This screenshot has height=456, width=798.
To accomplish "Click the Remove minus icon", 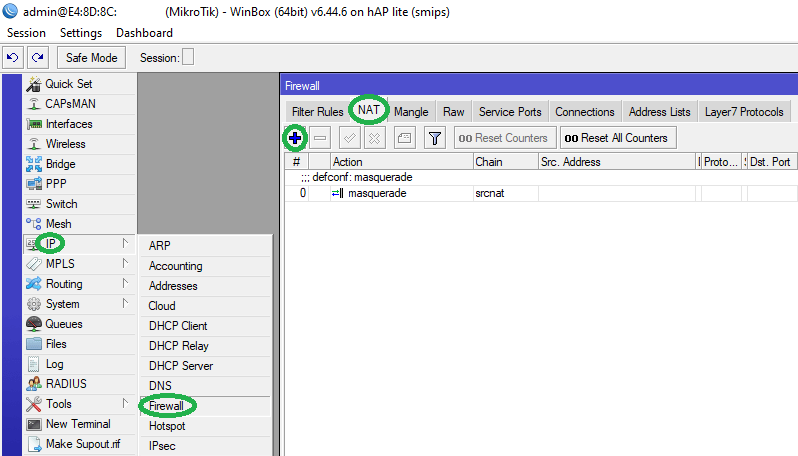I will click(320, 138).
